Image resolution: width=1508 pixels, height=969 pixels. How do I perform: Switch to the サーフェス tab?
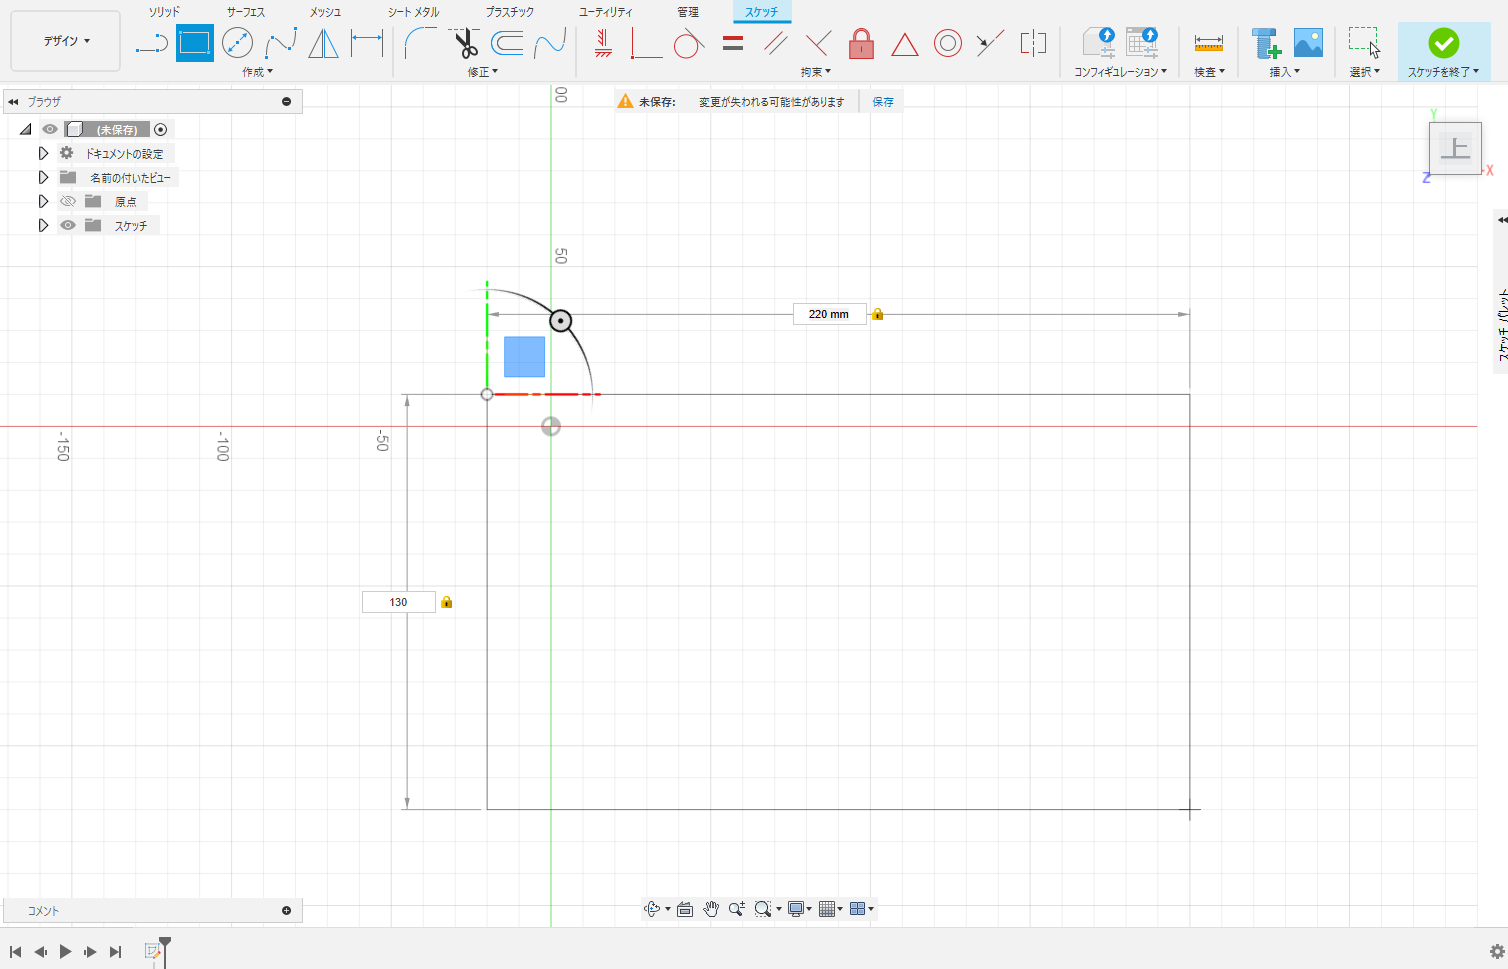point(246,12)
